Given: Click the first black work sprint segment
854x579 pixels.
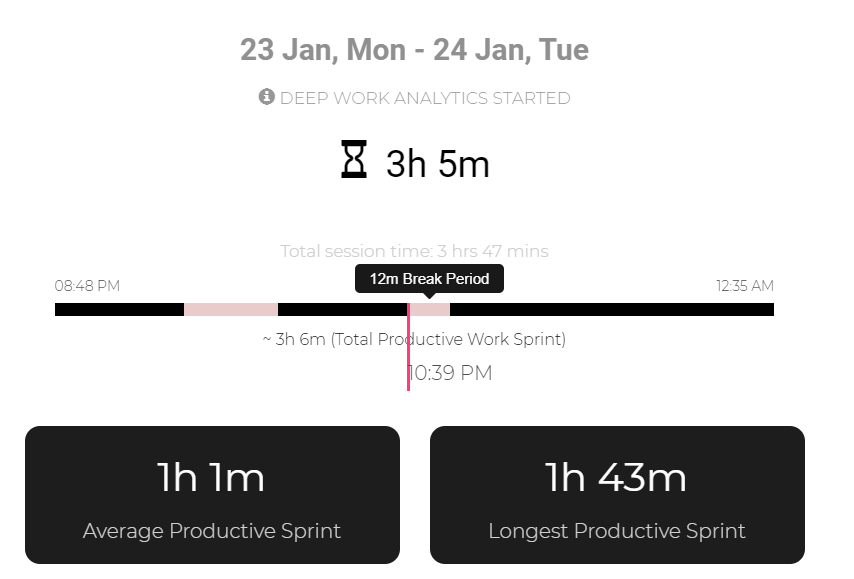Looking at the screenshot, I should click(x=119, y=309).
